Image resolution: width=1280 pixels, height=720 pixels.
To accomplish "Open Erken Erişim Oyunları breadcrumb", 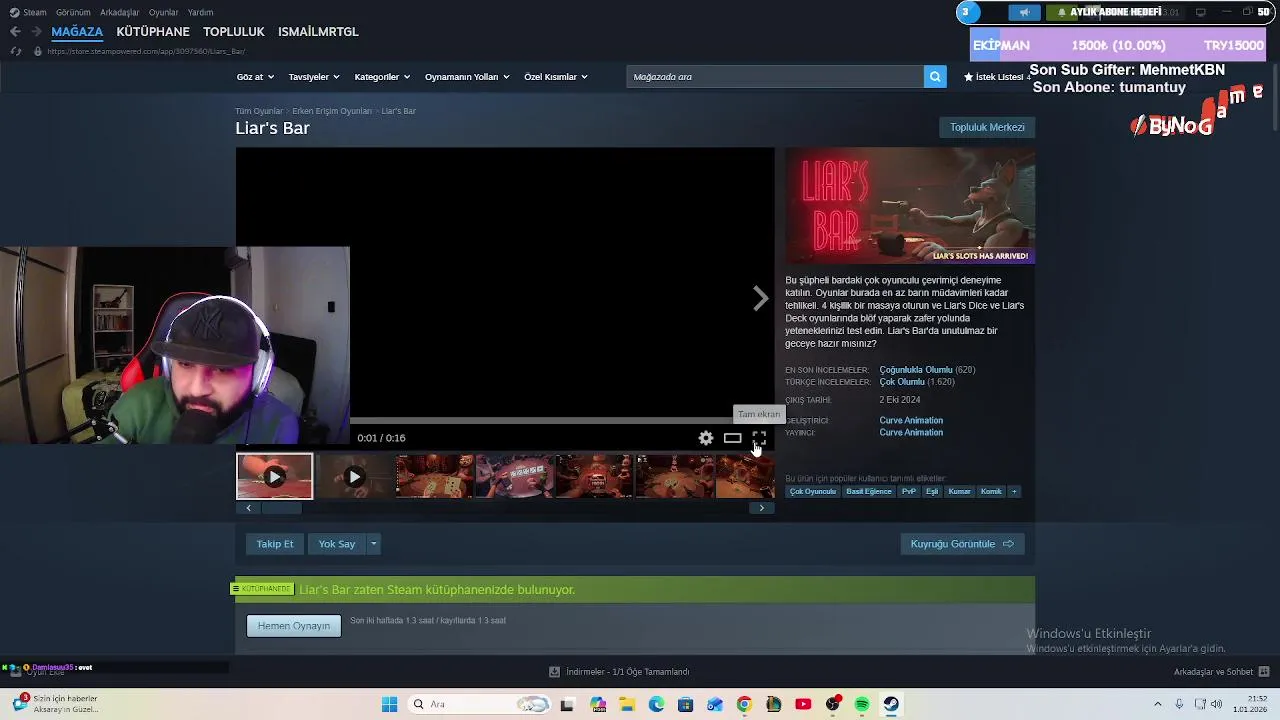I will (332, 111).
